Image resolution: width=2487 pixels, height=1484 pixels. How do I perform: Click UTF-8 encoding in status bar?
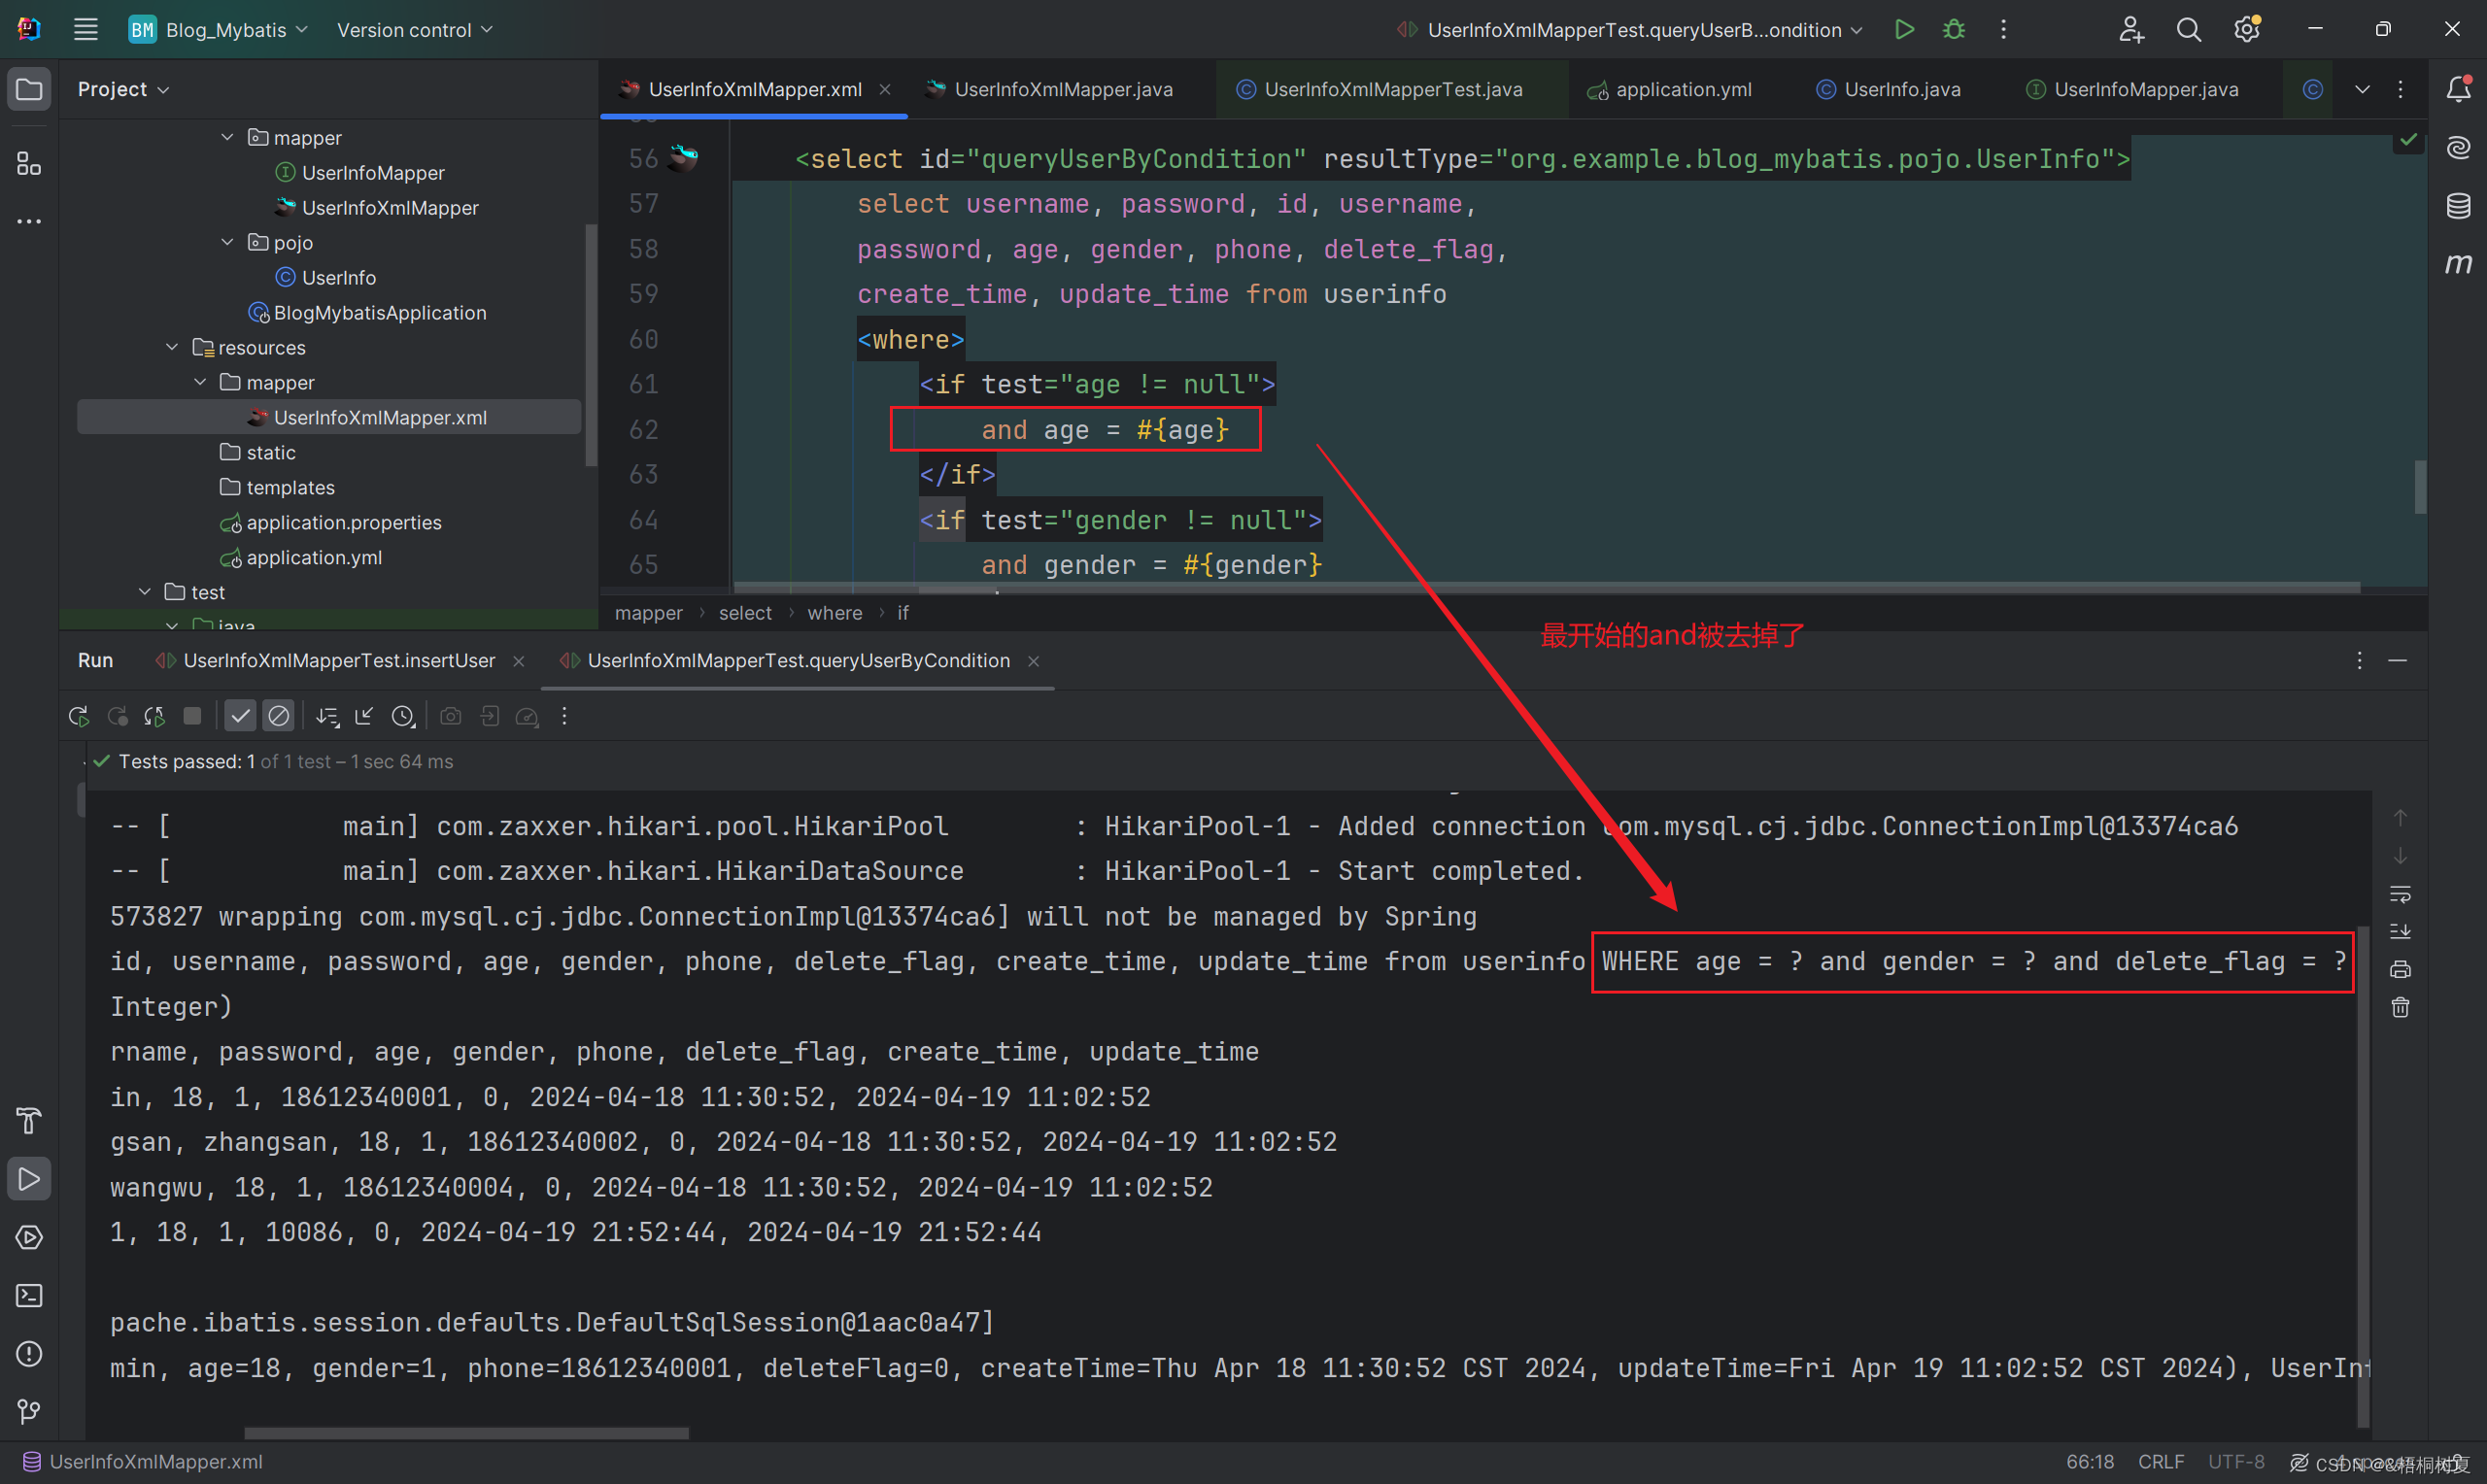[x=2236, y=1462]
